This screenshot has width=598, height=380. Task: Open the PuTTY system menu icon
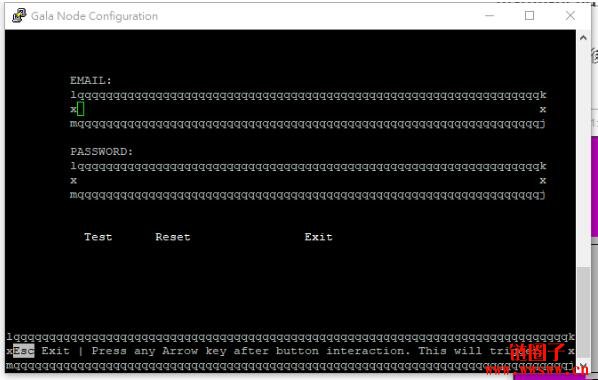point(18,16)
